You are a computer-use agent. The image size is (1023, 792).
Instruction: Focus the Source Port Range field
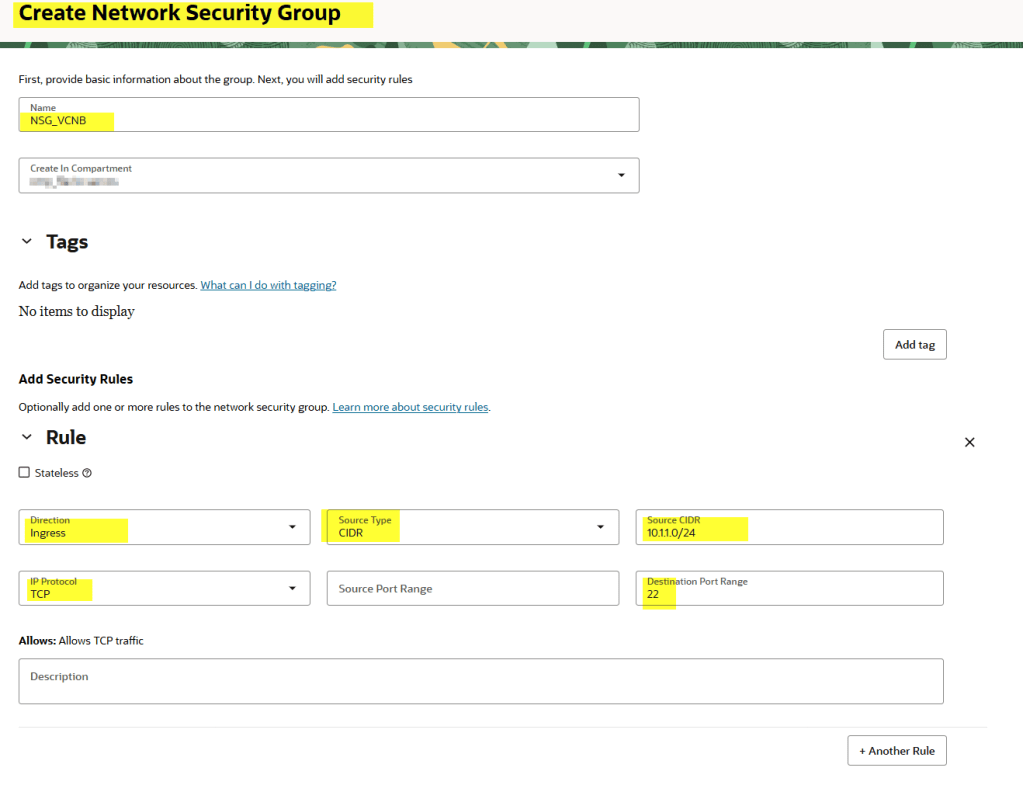472,588
